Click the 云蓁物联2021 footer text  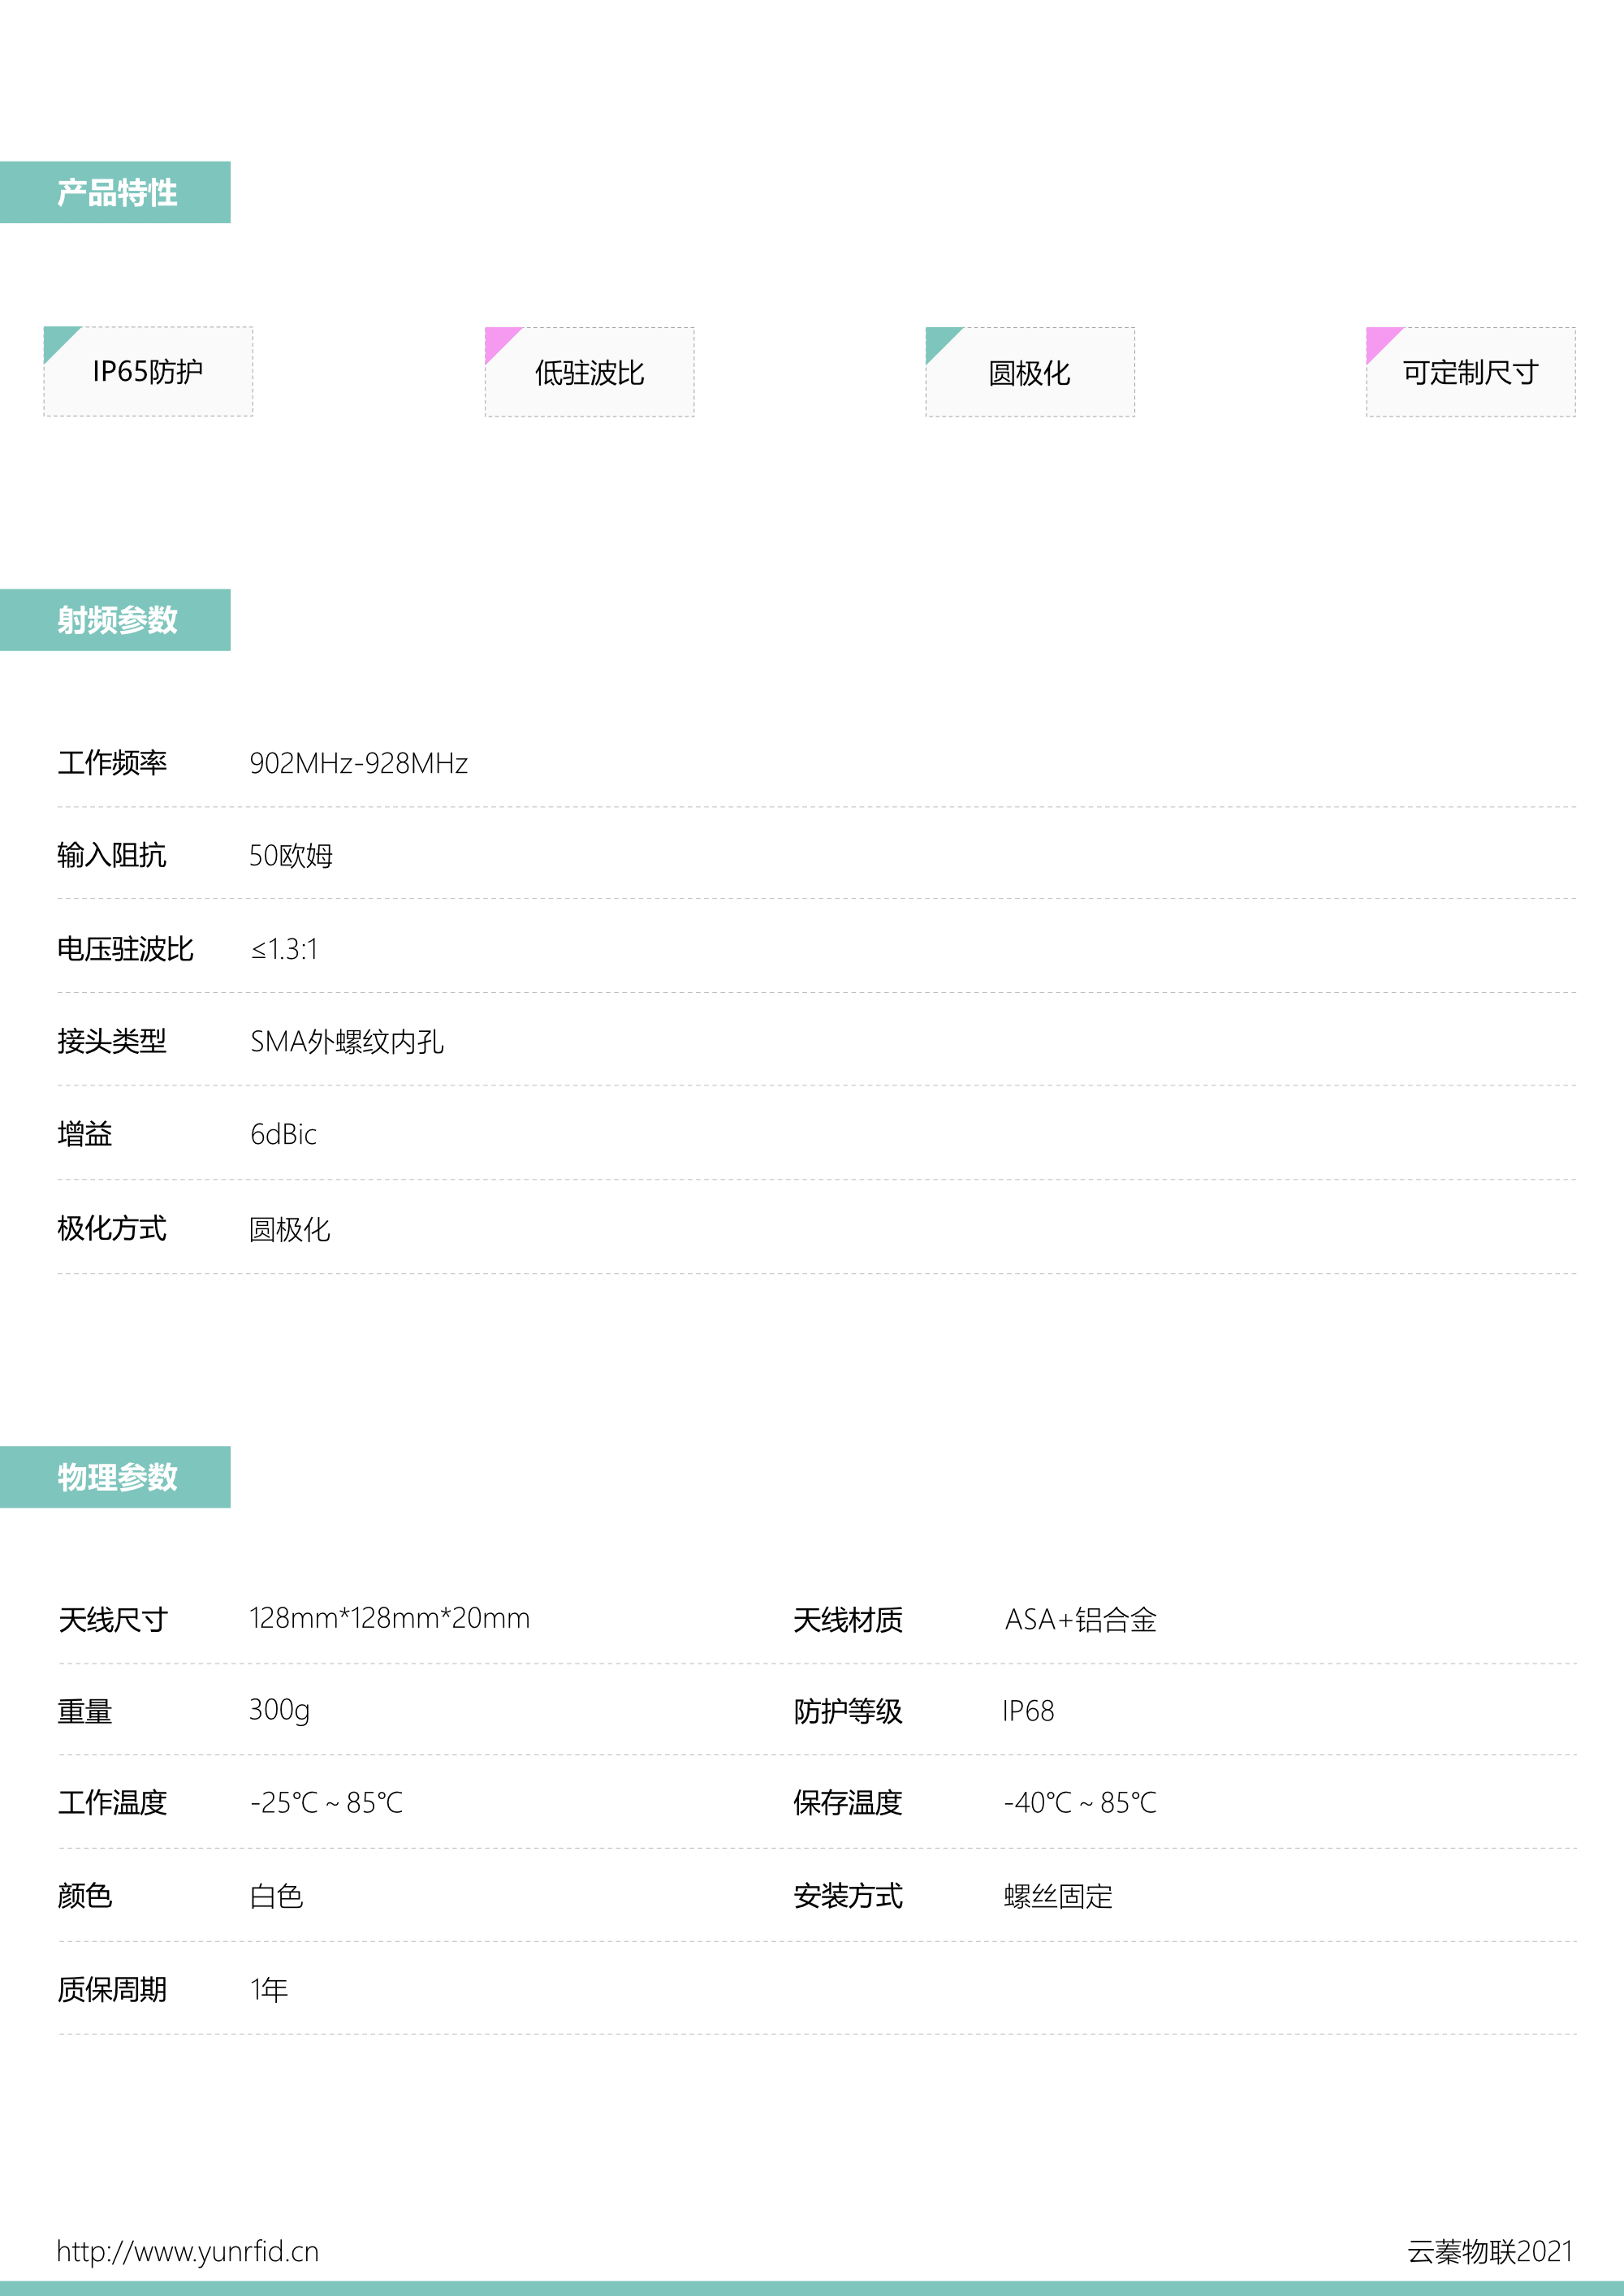(1491, 2251)
